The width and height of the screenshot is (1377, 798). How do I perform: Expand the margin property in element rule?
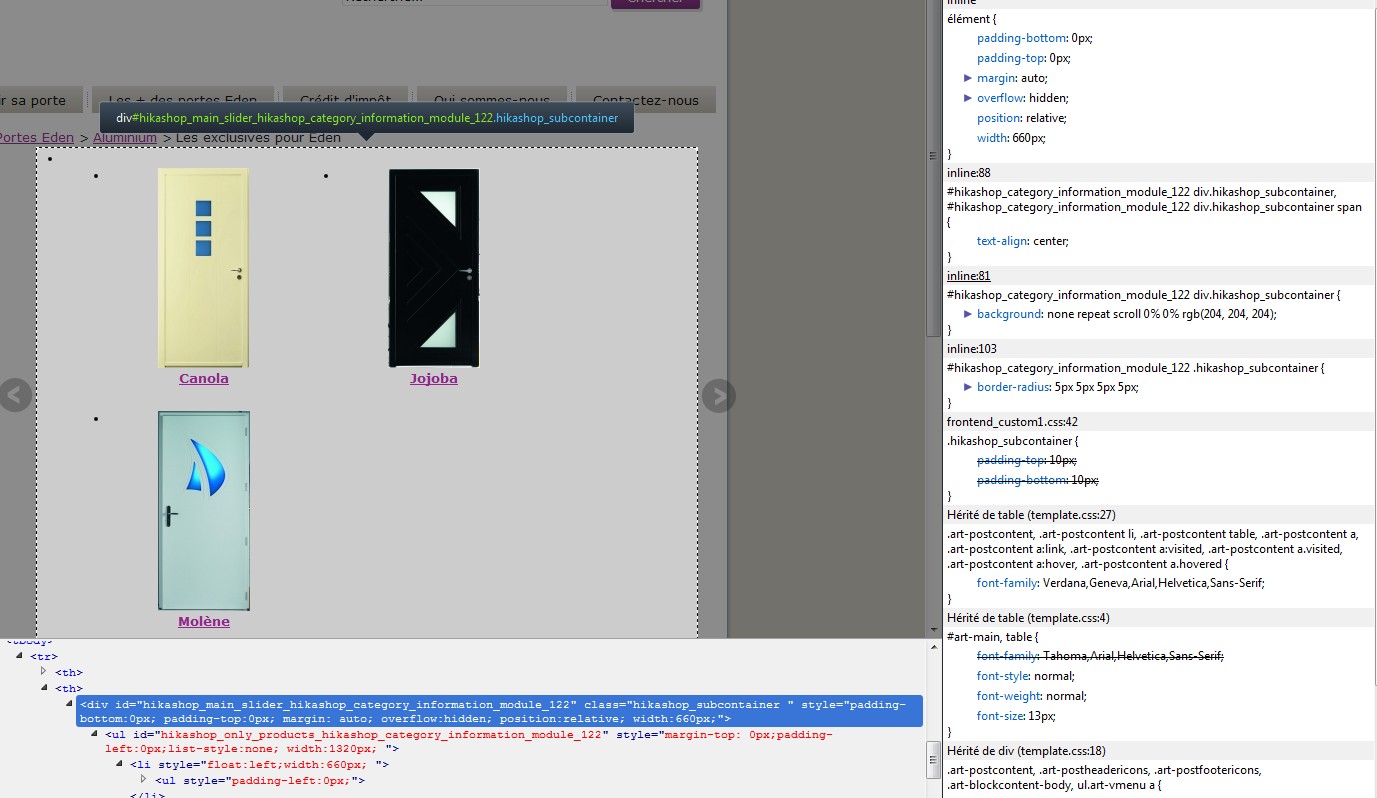pyautogui.click(x=968, y=78)
